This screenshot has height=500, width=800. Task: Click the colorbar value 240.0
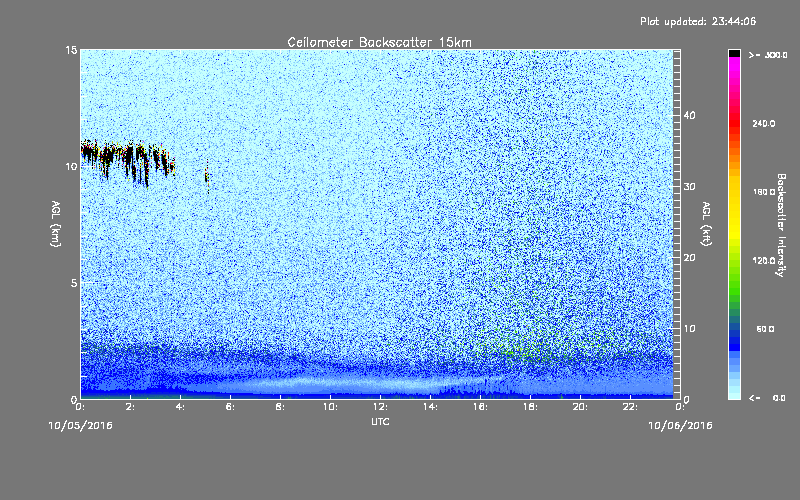763,123
